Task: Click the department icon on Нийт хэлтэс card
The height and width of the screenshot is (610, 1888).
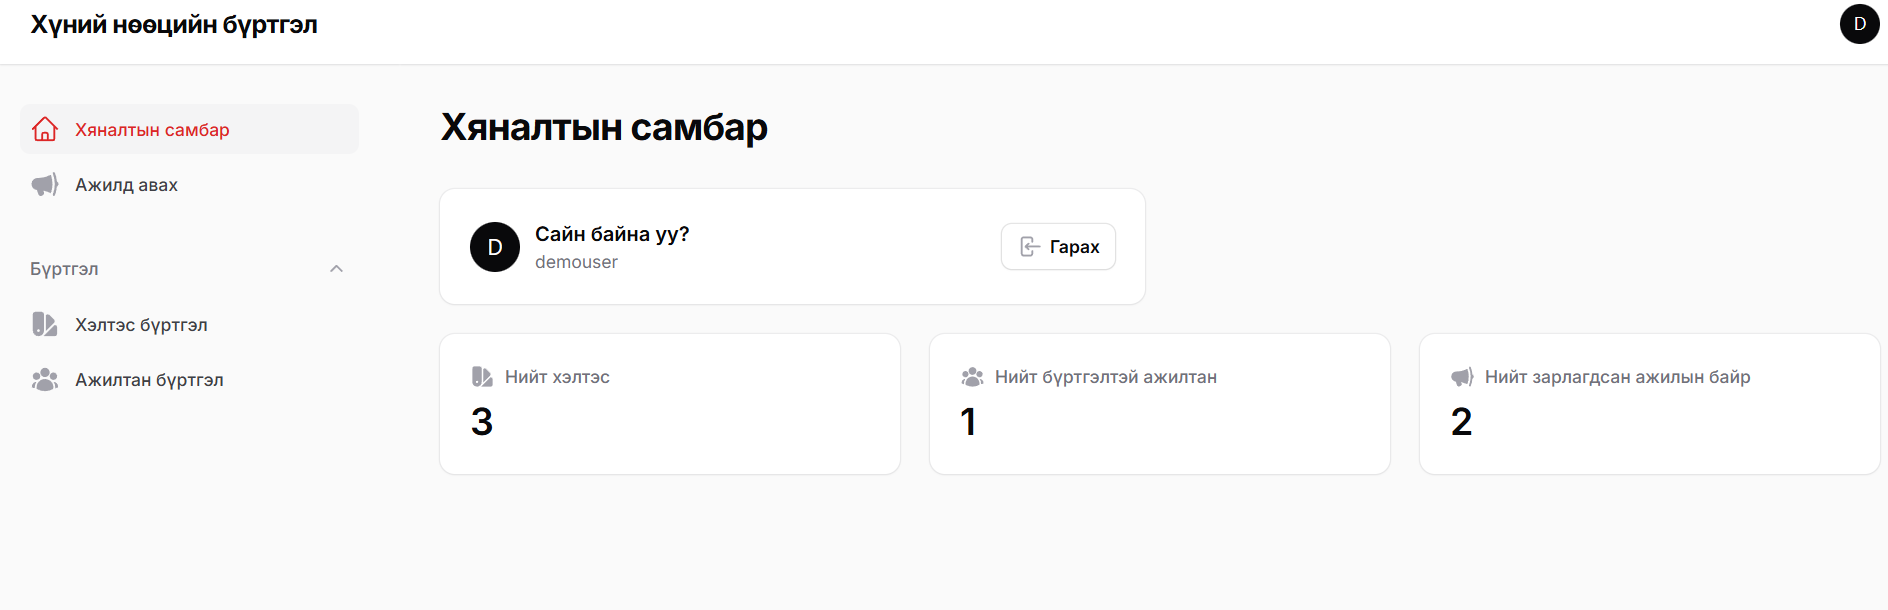Action: [482, 377]
